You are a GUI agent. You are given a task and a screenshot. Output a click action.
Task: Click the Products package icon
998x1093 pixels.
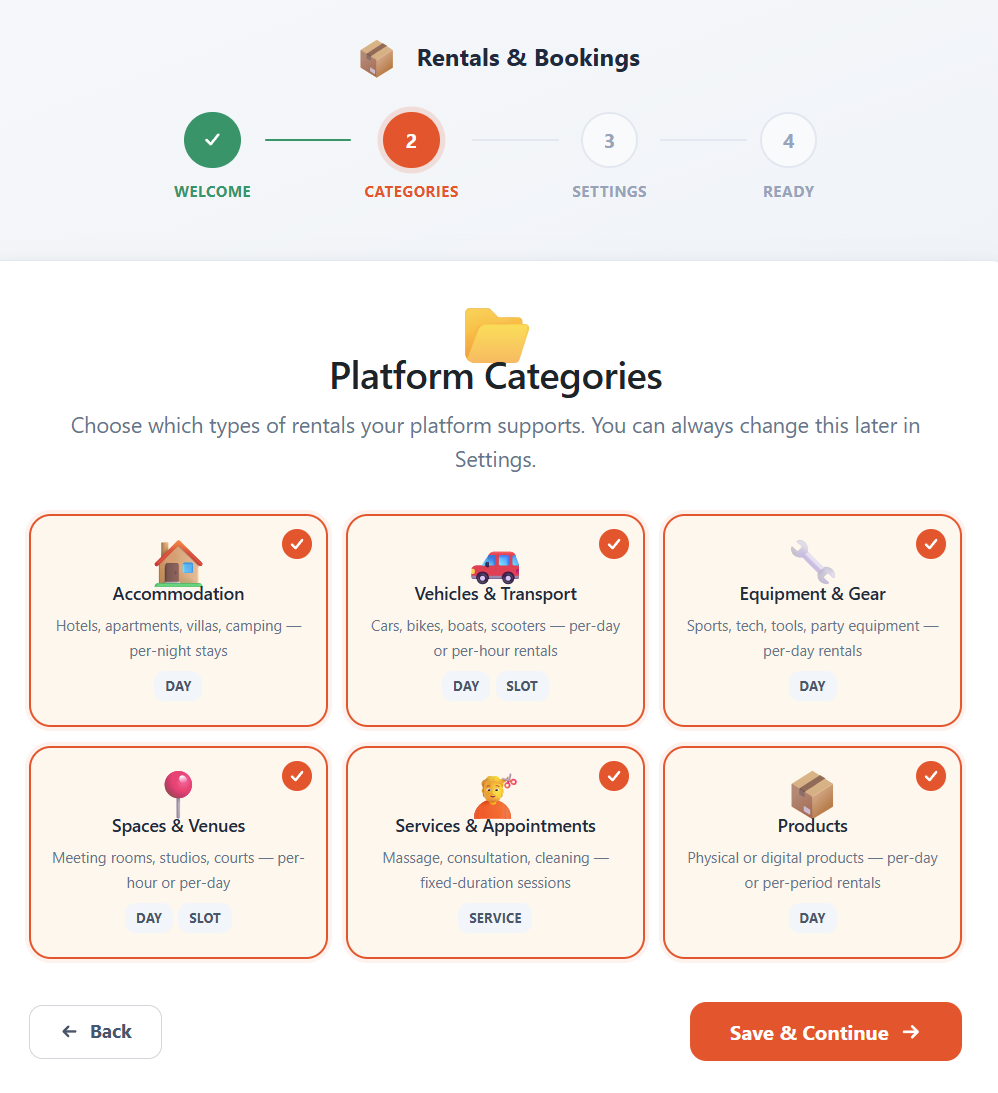[x=812, y=792]
